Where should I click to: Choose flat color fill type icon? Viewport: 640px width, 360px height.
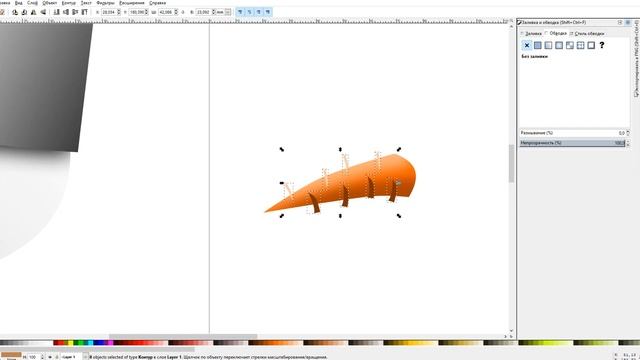pyautogui.click(x=538, y=45)
